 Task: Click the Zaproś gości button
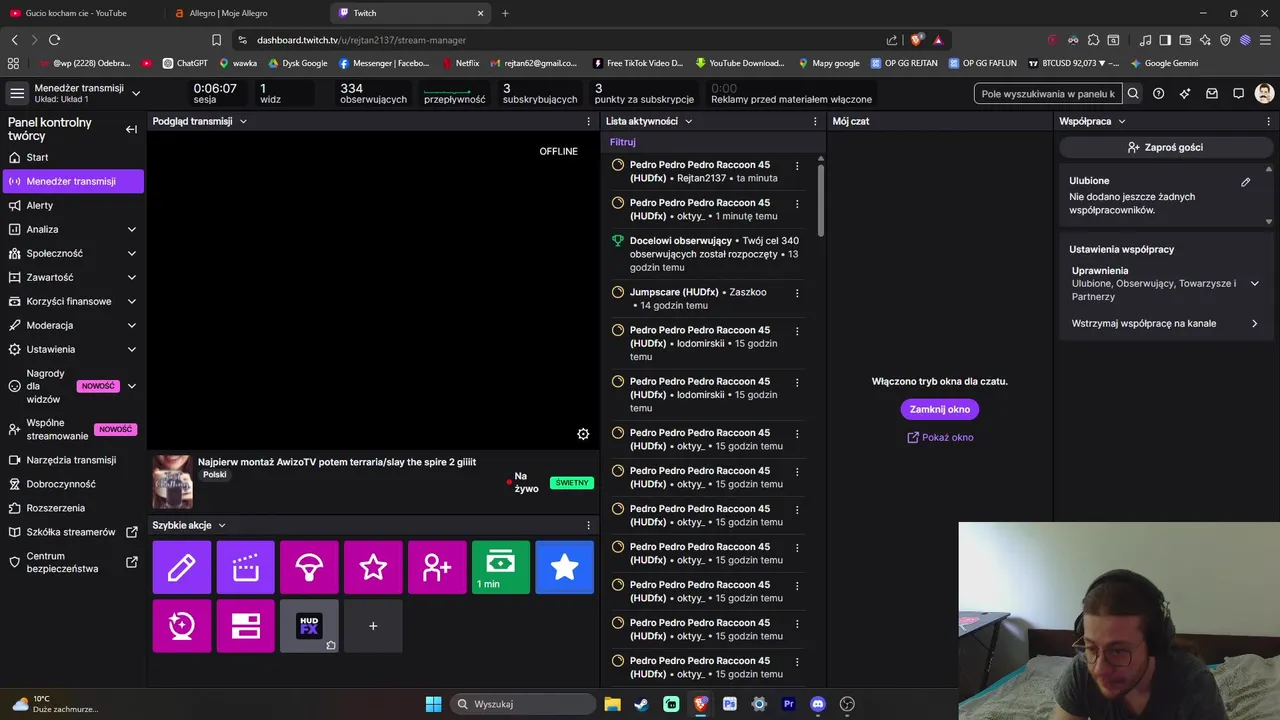point(1165,147)
